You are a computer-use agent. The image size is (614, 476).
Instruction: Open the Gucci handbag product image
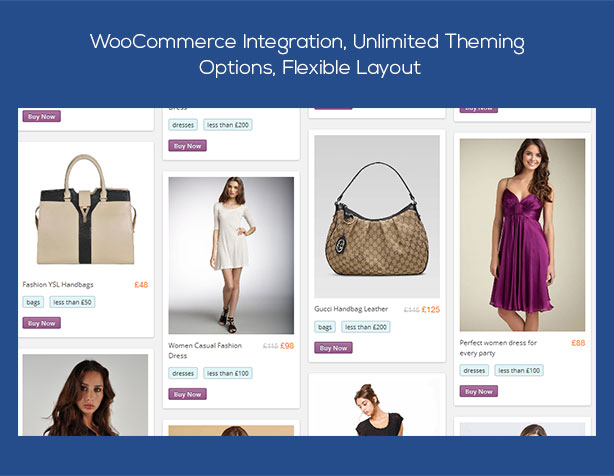tap(377, 216)
